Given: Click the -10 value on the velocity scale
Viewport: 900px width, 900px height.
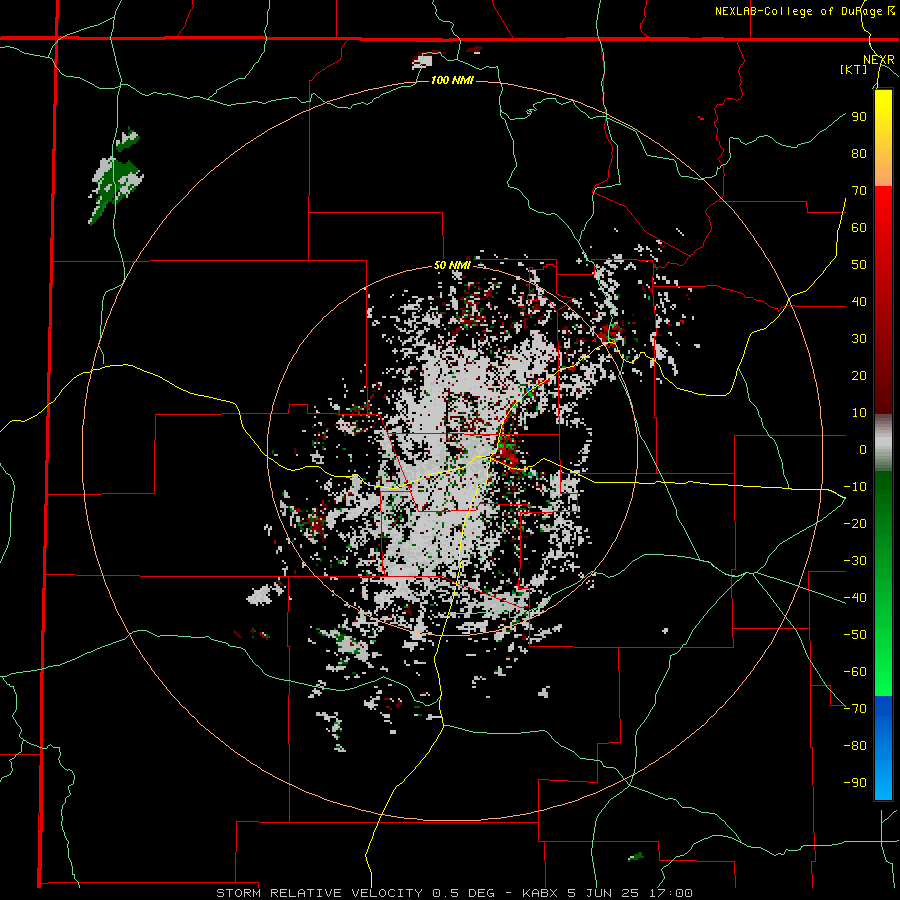Looking at the screenshot, I should click(855, 487).
